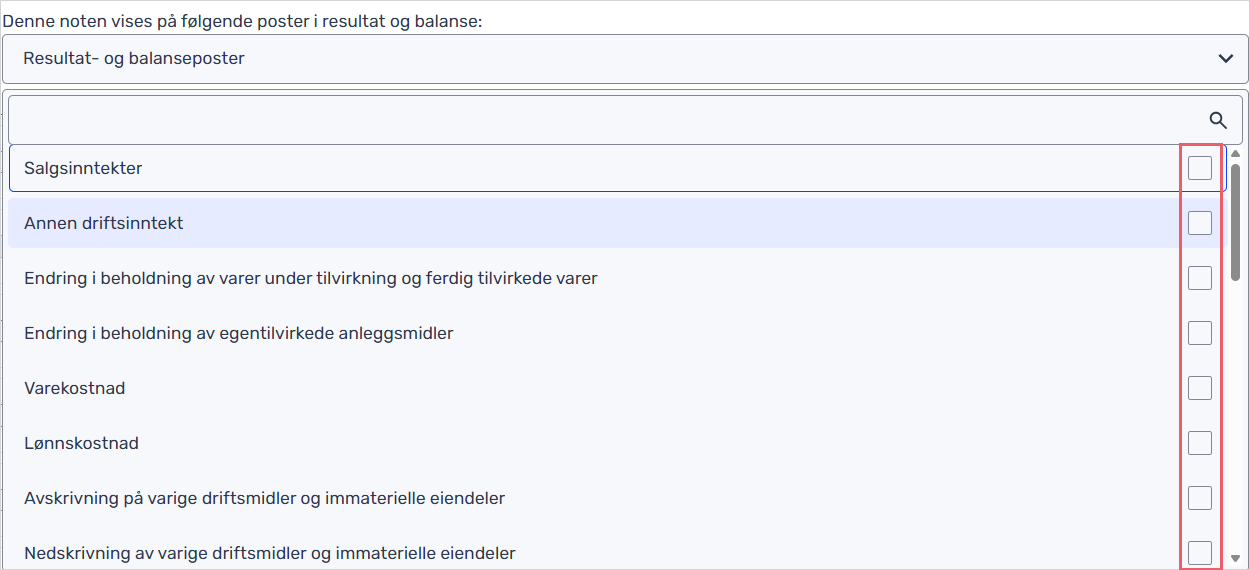Click the scrollbar up arrow
Image resolution: width=1250 pixels, height=570 pixels.
pyautogui.click(x=1235, y=154)
